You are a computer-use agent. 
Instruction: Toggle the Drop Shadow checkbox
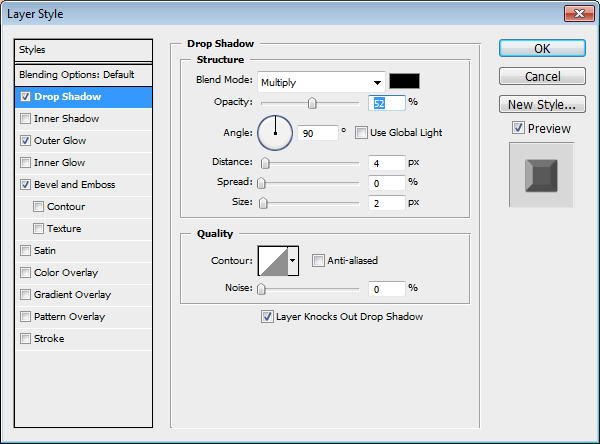[25, 97]
